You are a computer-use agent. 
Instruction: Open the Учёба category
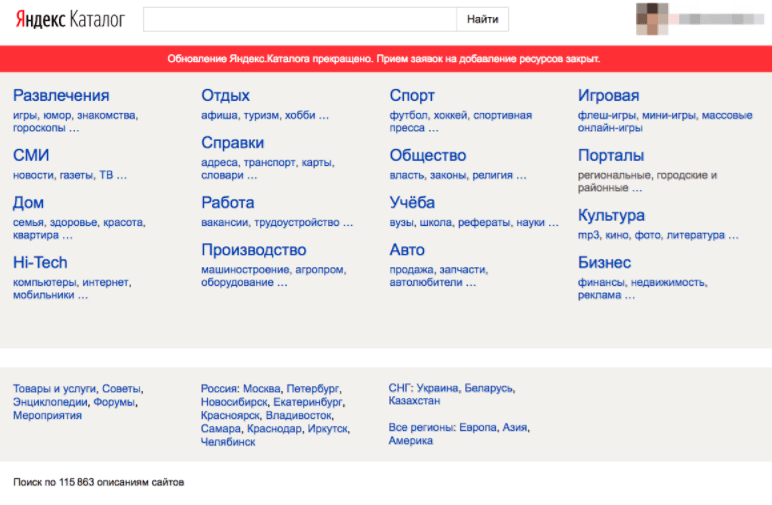[x=412, y=202]
